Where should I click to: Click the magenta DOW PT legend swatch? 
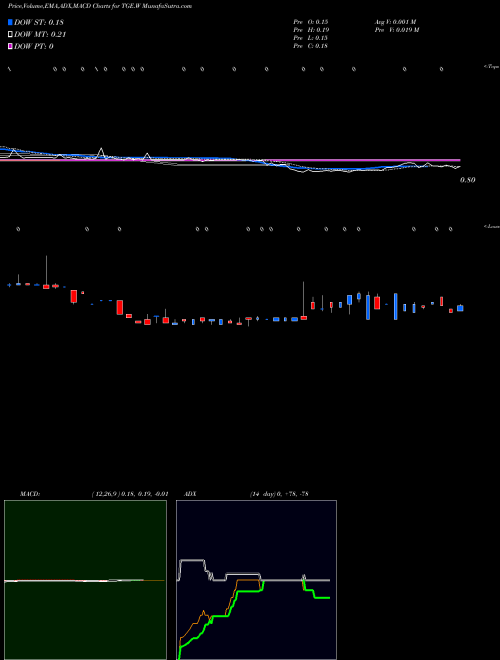pos(11,46)
